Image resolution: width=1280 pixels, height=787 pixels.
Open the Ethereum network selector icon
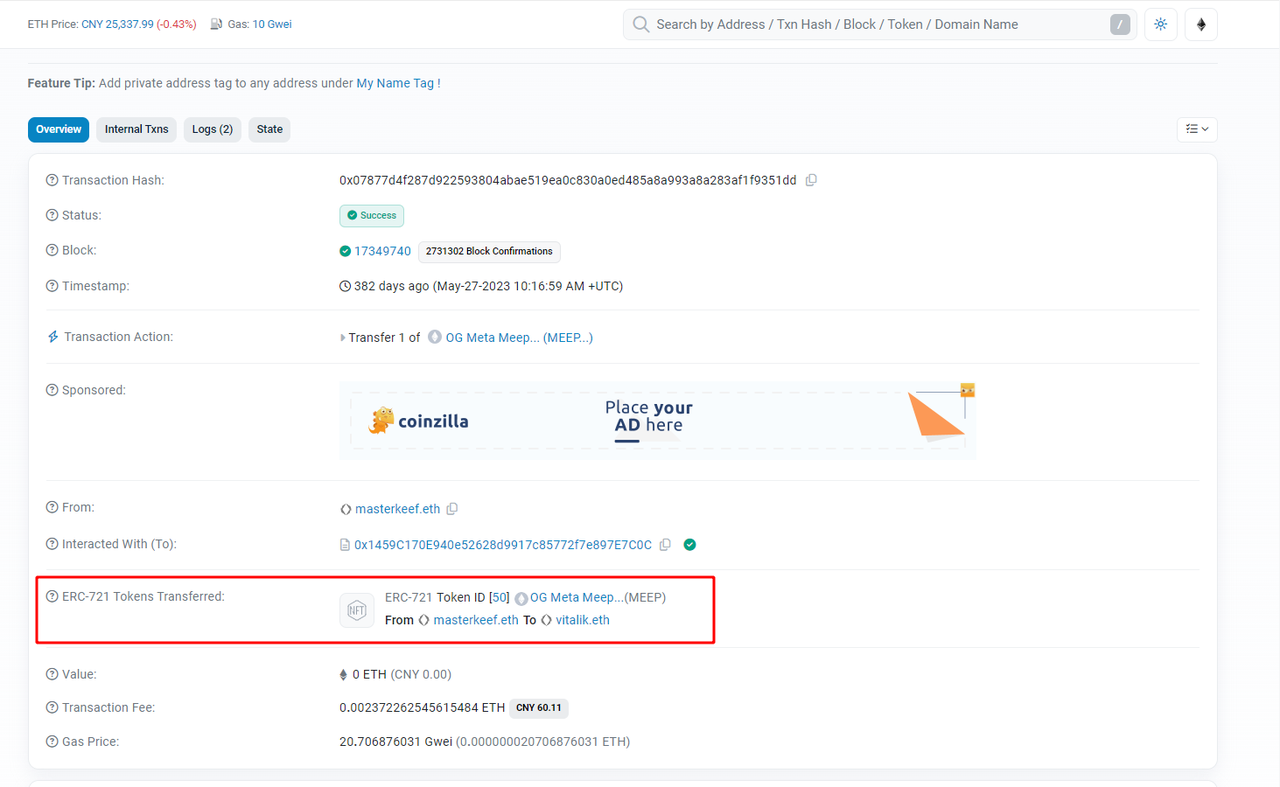pyautogui.click(x=1201, y=24)
